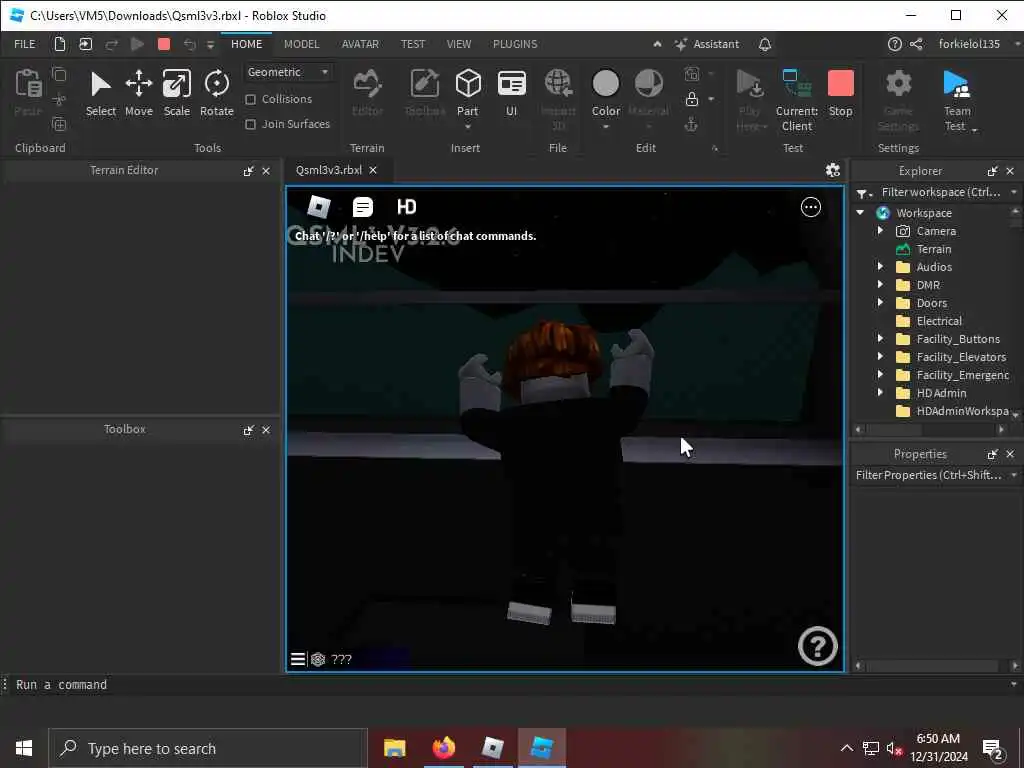Toggle the in-game chat icon
This screenshot has height=768, width=1024.
click(x=362, y=207)
